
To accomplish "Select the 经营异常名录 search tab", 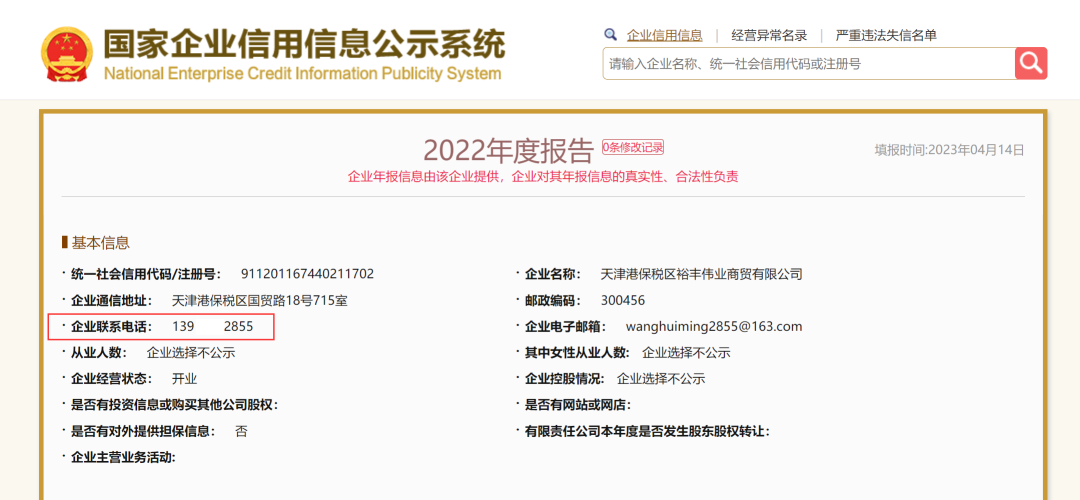I will click(769, 36).
